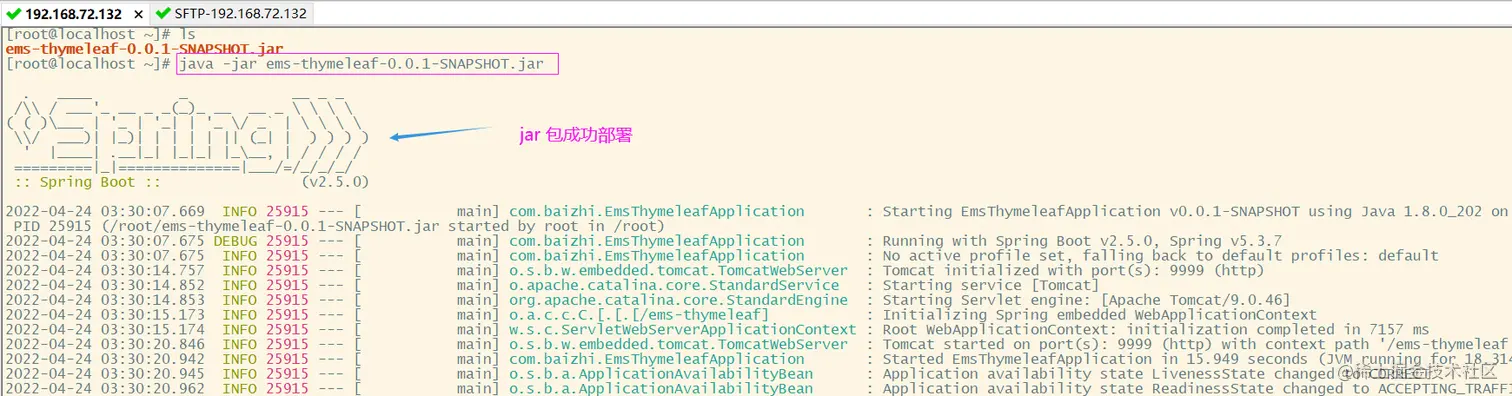Click the timestamp '2022-04-24 03:30:20.945'
The width and height of the screenshot is (1512, 396).
click(x=105, y=374)
